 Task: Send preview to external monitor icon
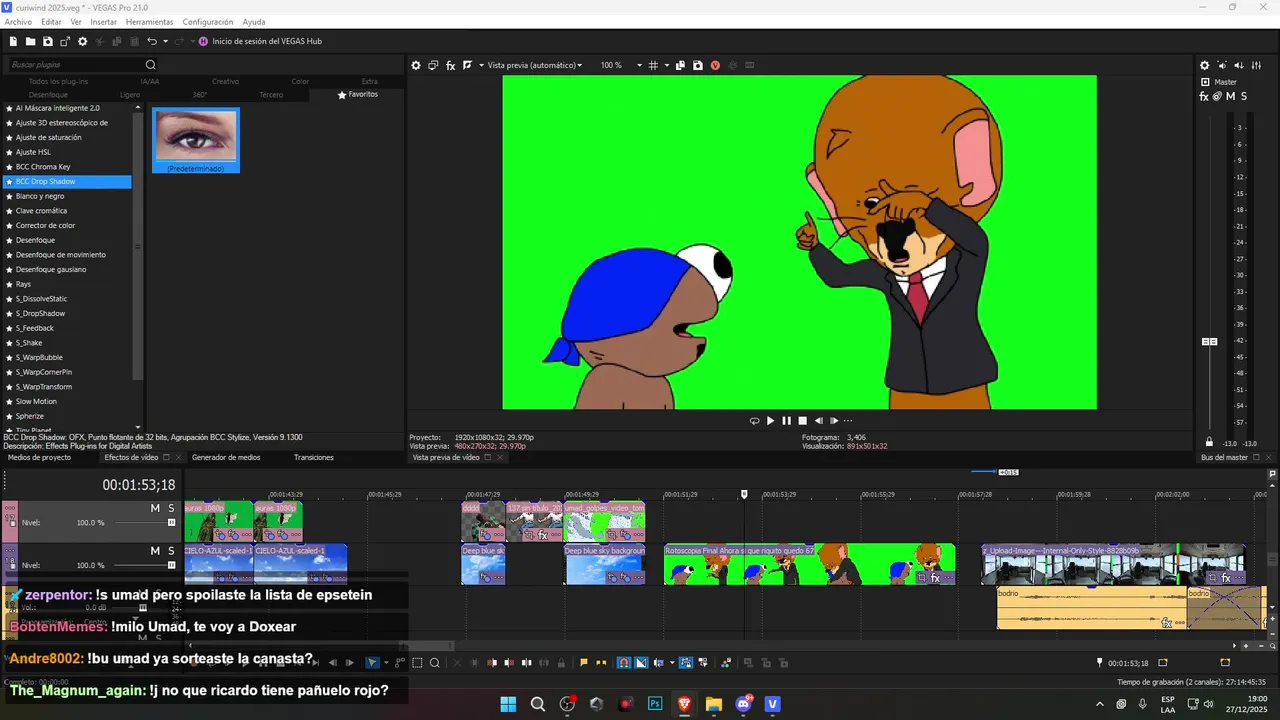[433, 65]
